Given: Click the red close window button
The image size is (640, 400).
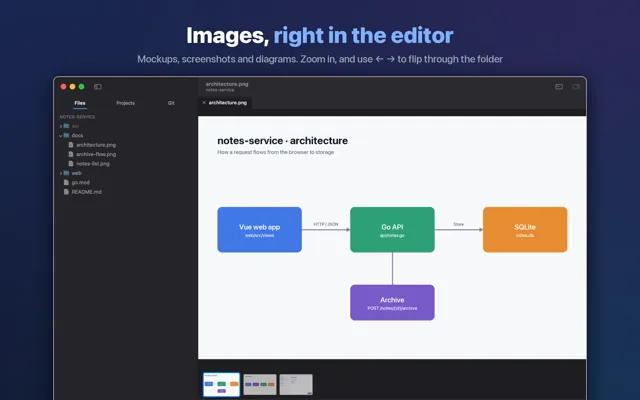Looking at the screenshot, I should pyautogui.click(x=63, y=87).
